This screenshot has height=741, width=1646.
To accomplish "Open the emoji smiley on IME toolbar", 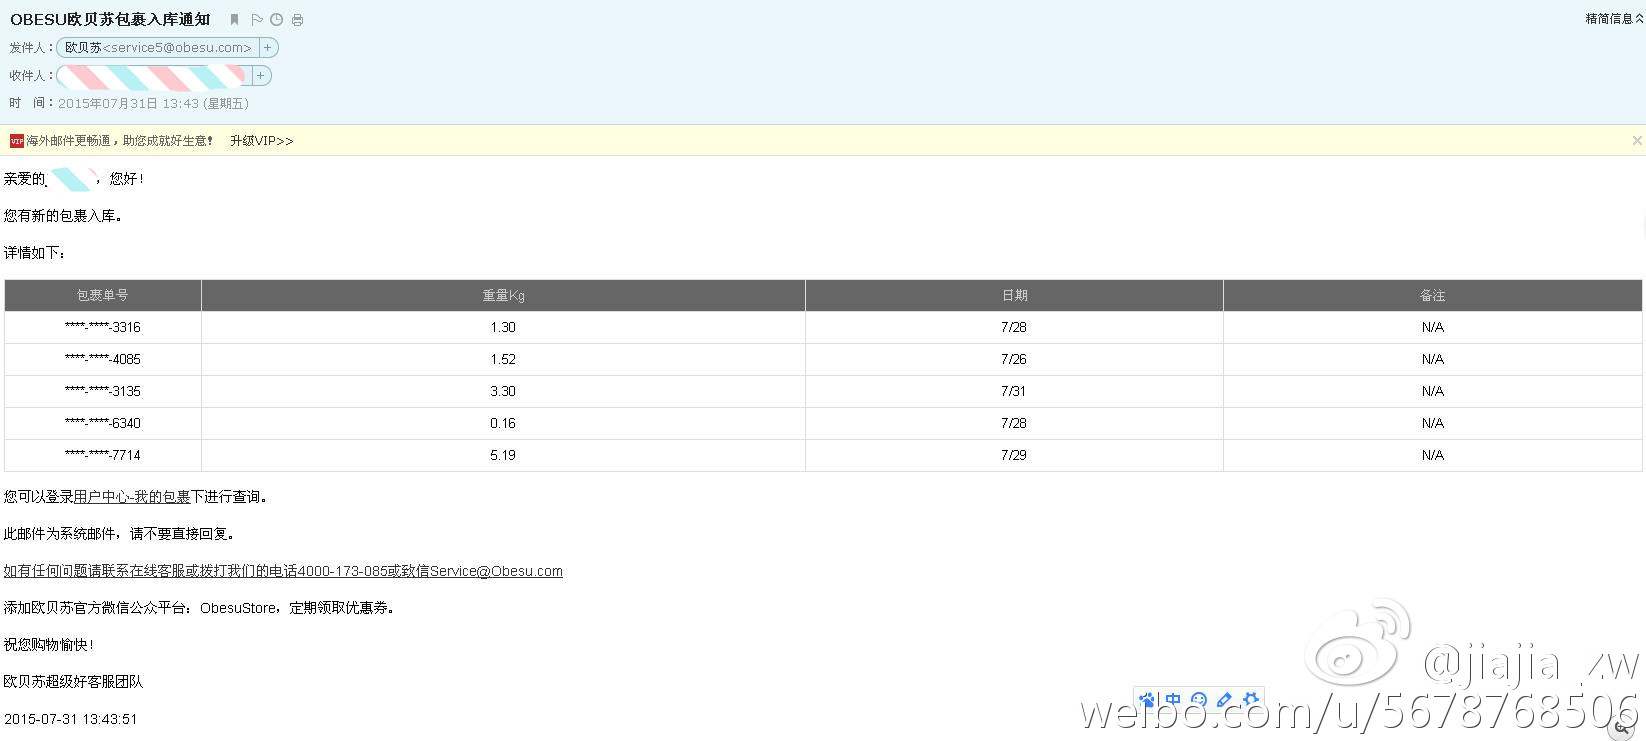I will (1199, 700).
